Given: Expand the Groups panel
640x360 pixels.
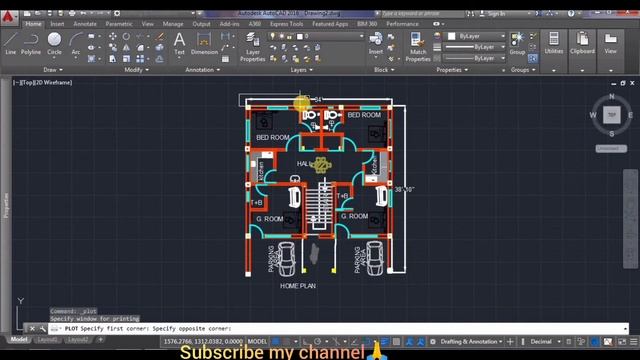Looking at the screenshot, I should click(x=522, y=70).
